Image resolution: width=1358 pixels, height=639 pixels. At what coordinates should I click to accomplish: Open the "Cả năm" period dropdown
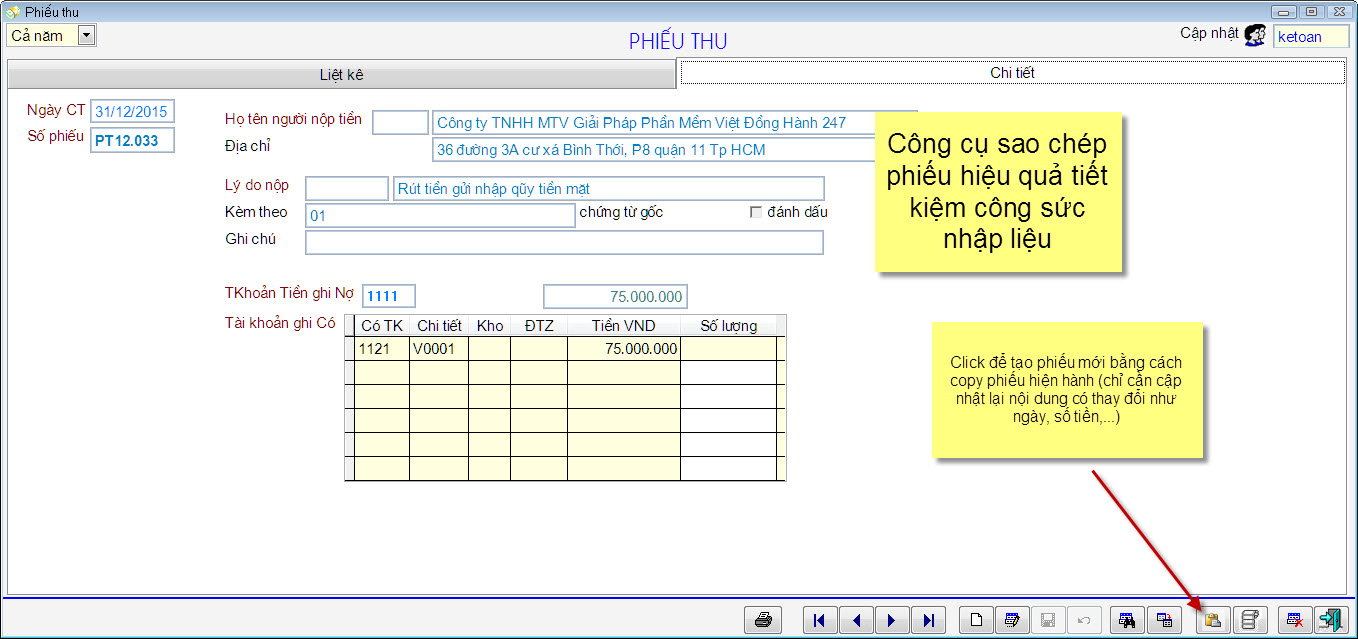[86, 36]
